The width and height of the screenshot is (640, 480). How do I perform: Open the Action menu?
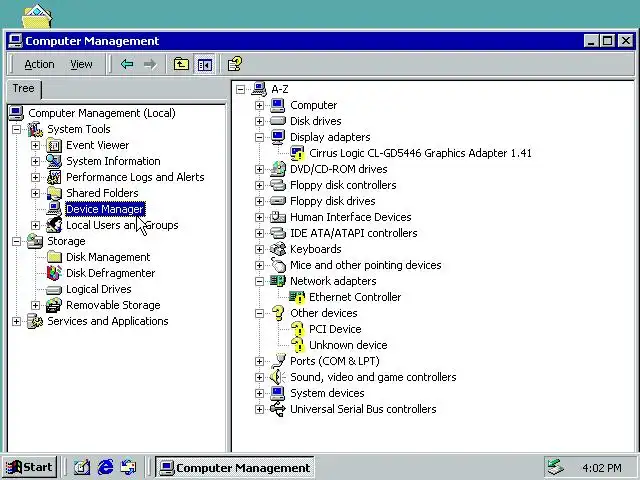click(39, 64)
